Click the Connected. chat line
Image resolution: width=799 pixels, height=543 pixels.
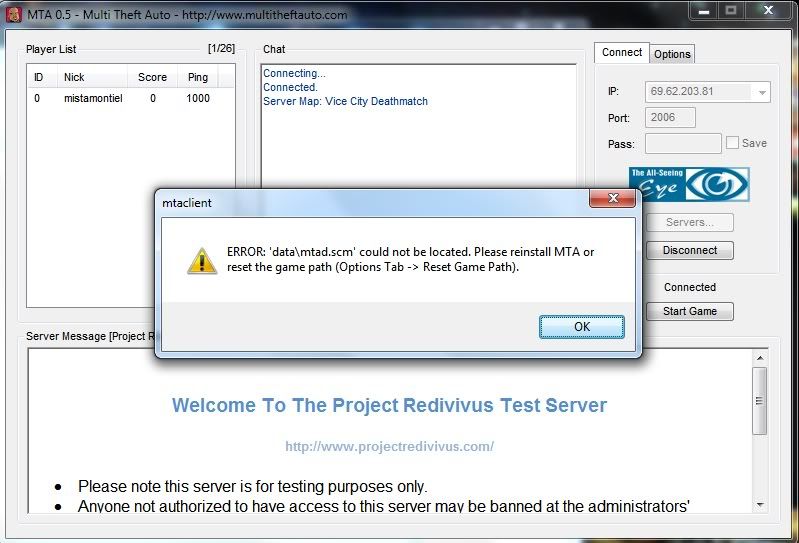(290, 87)
